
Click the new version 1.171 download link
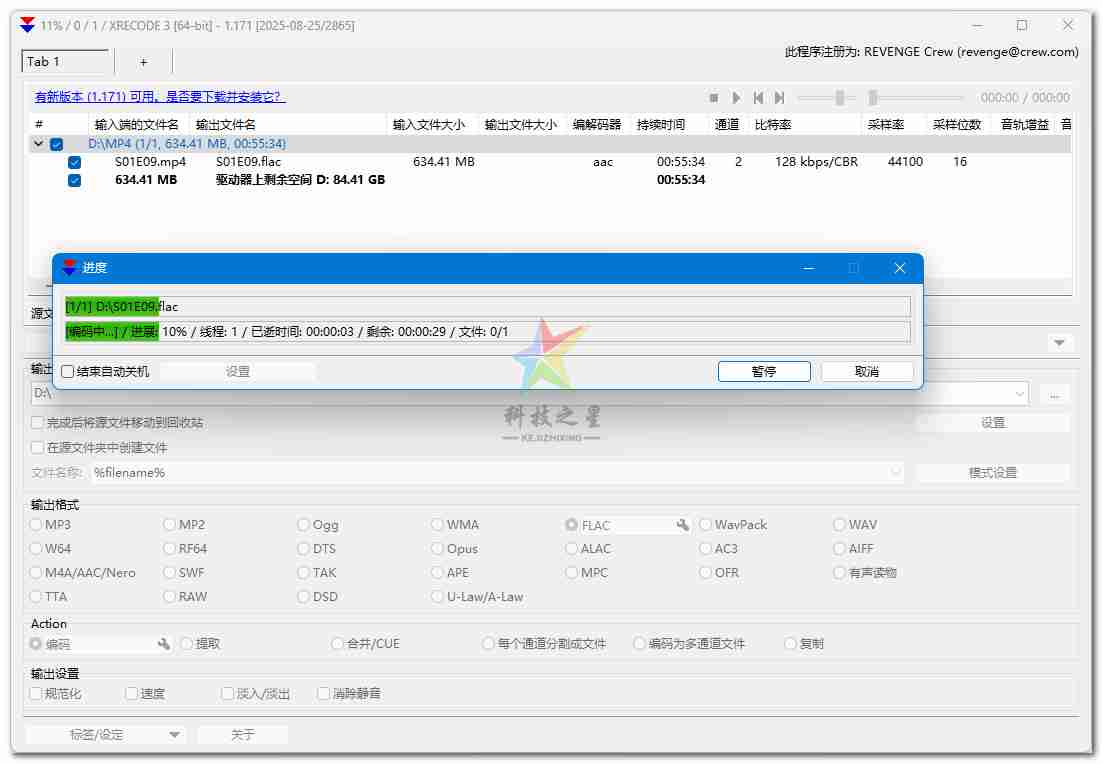(160, 97)
